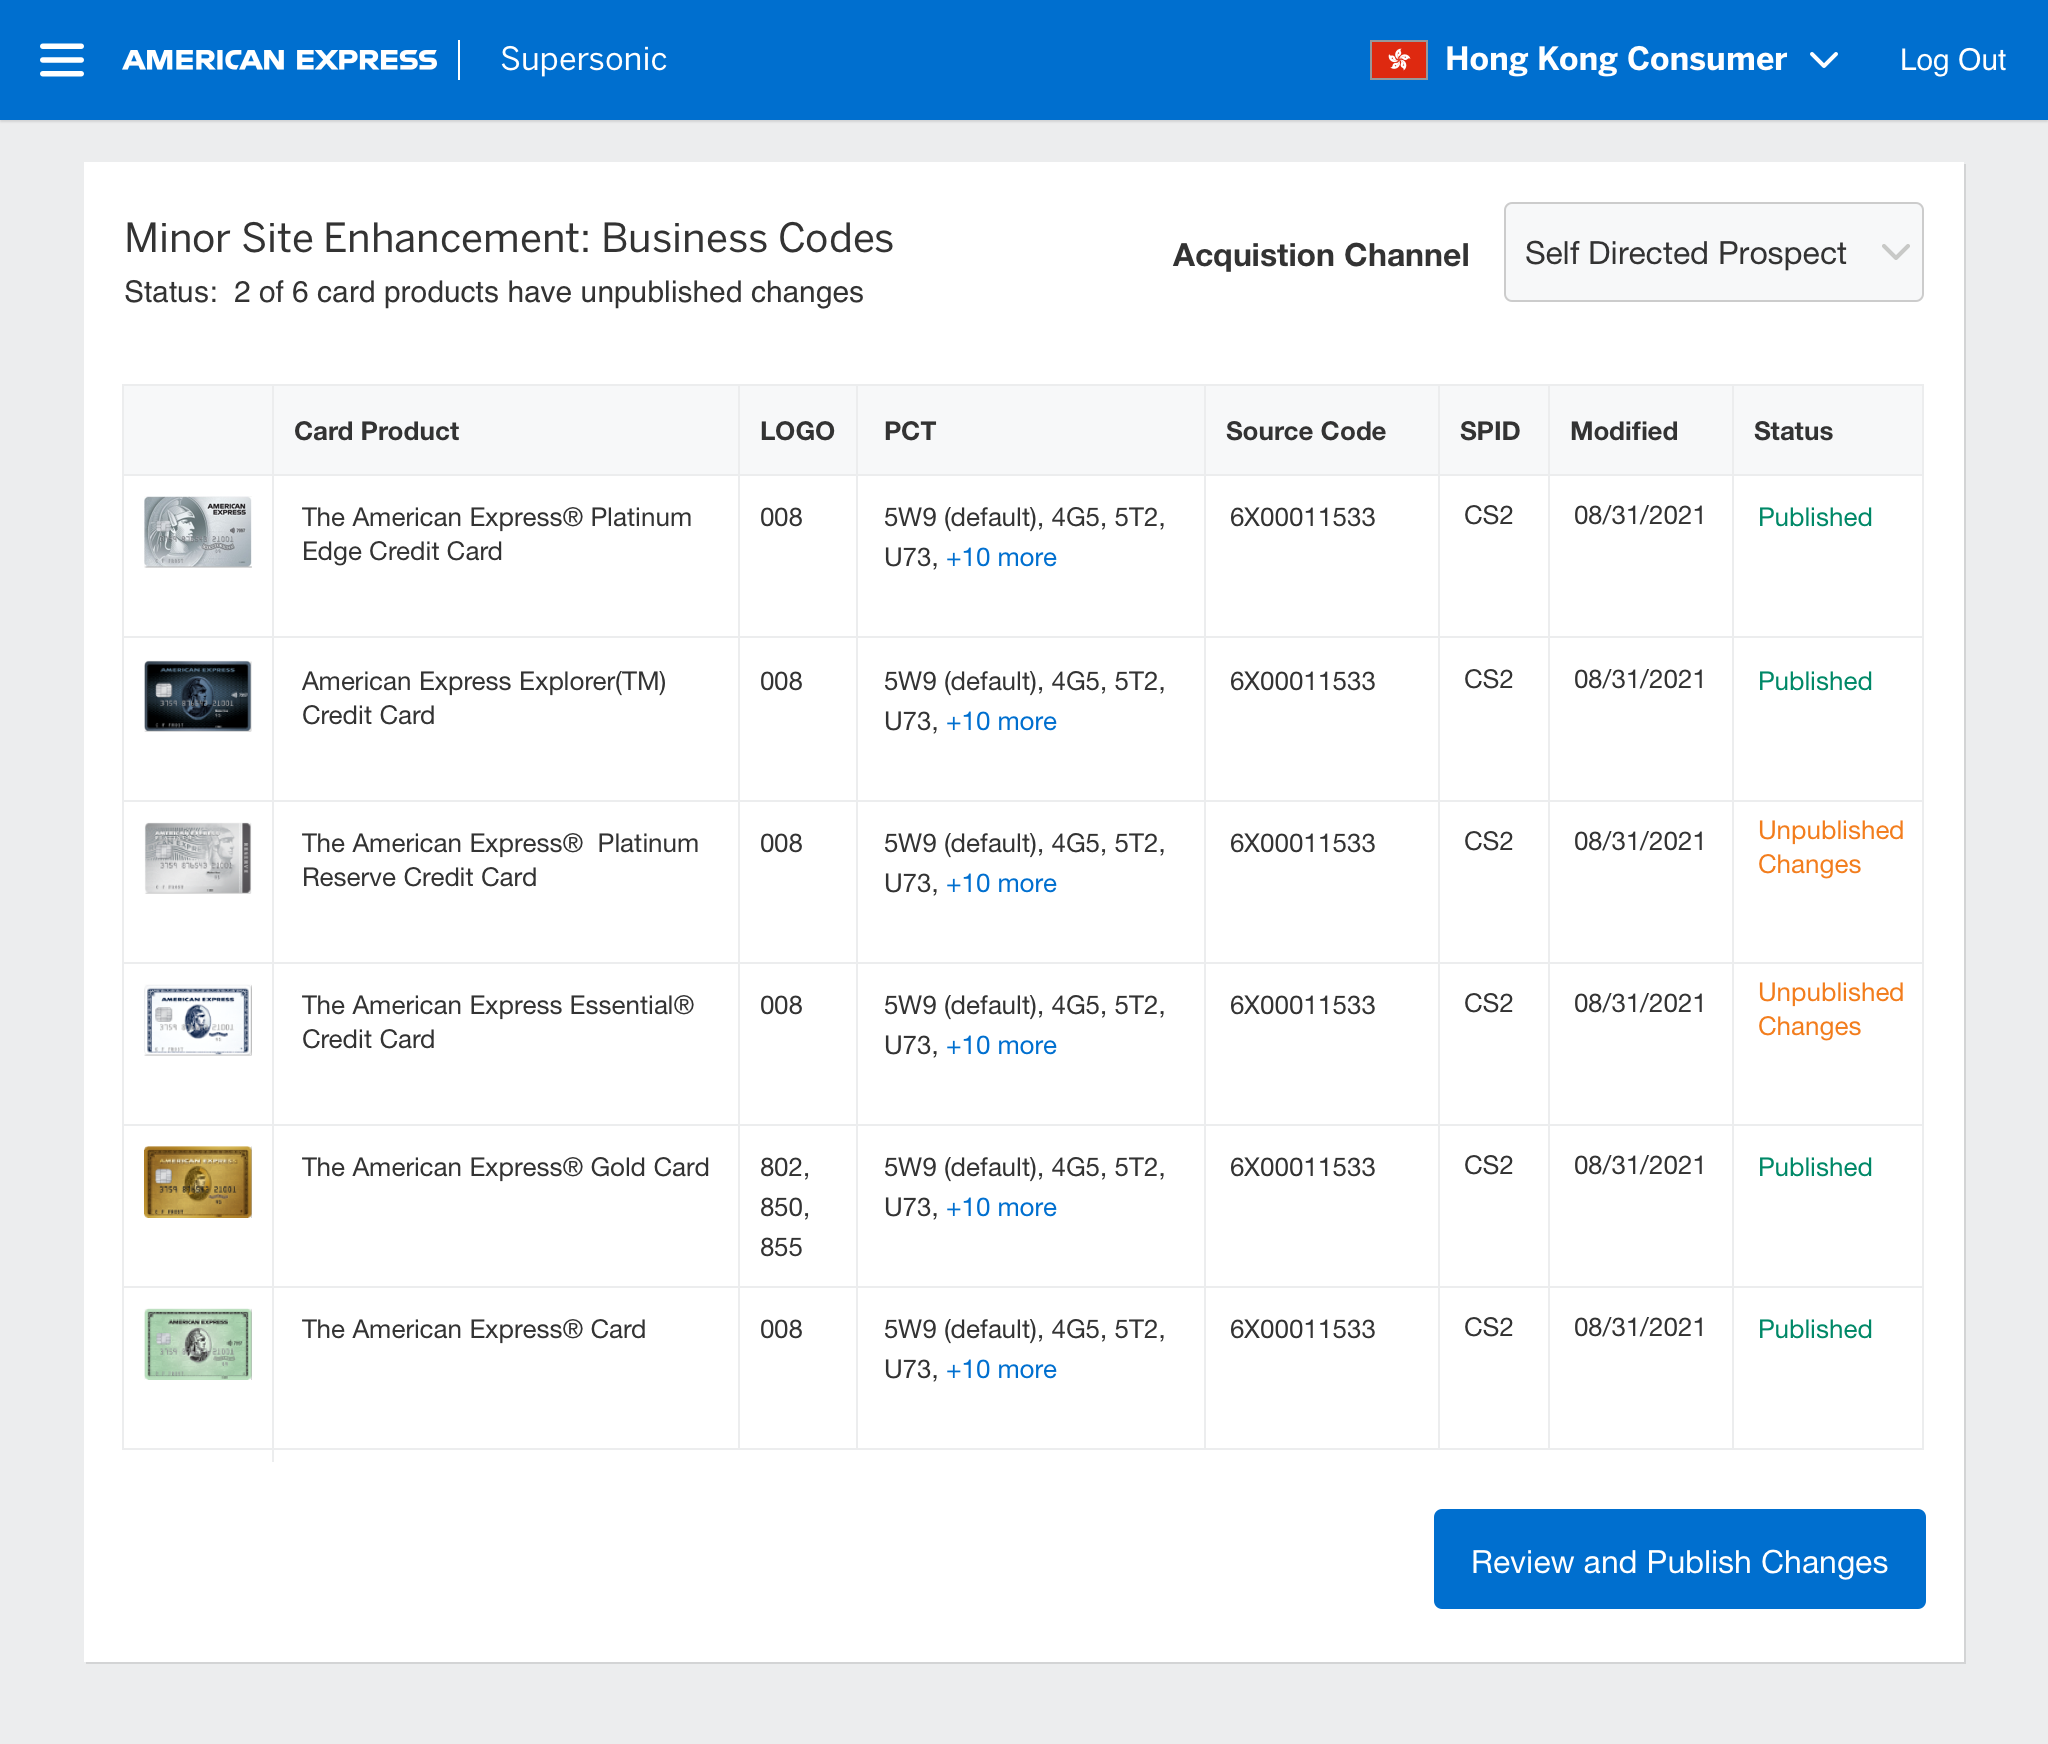Screen dimensions: 2048x1744
Task: Open the hamburger navigation menu
Action: click(x=61, y=60)
